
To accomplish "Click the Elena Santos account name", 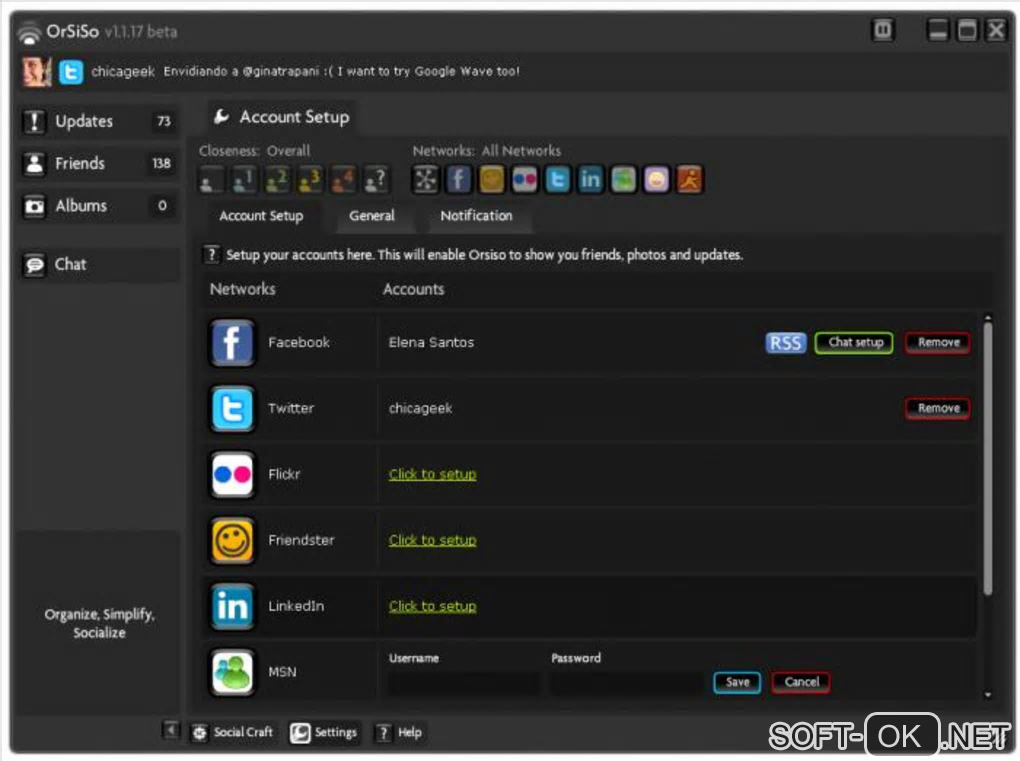I will pos(431,343).
